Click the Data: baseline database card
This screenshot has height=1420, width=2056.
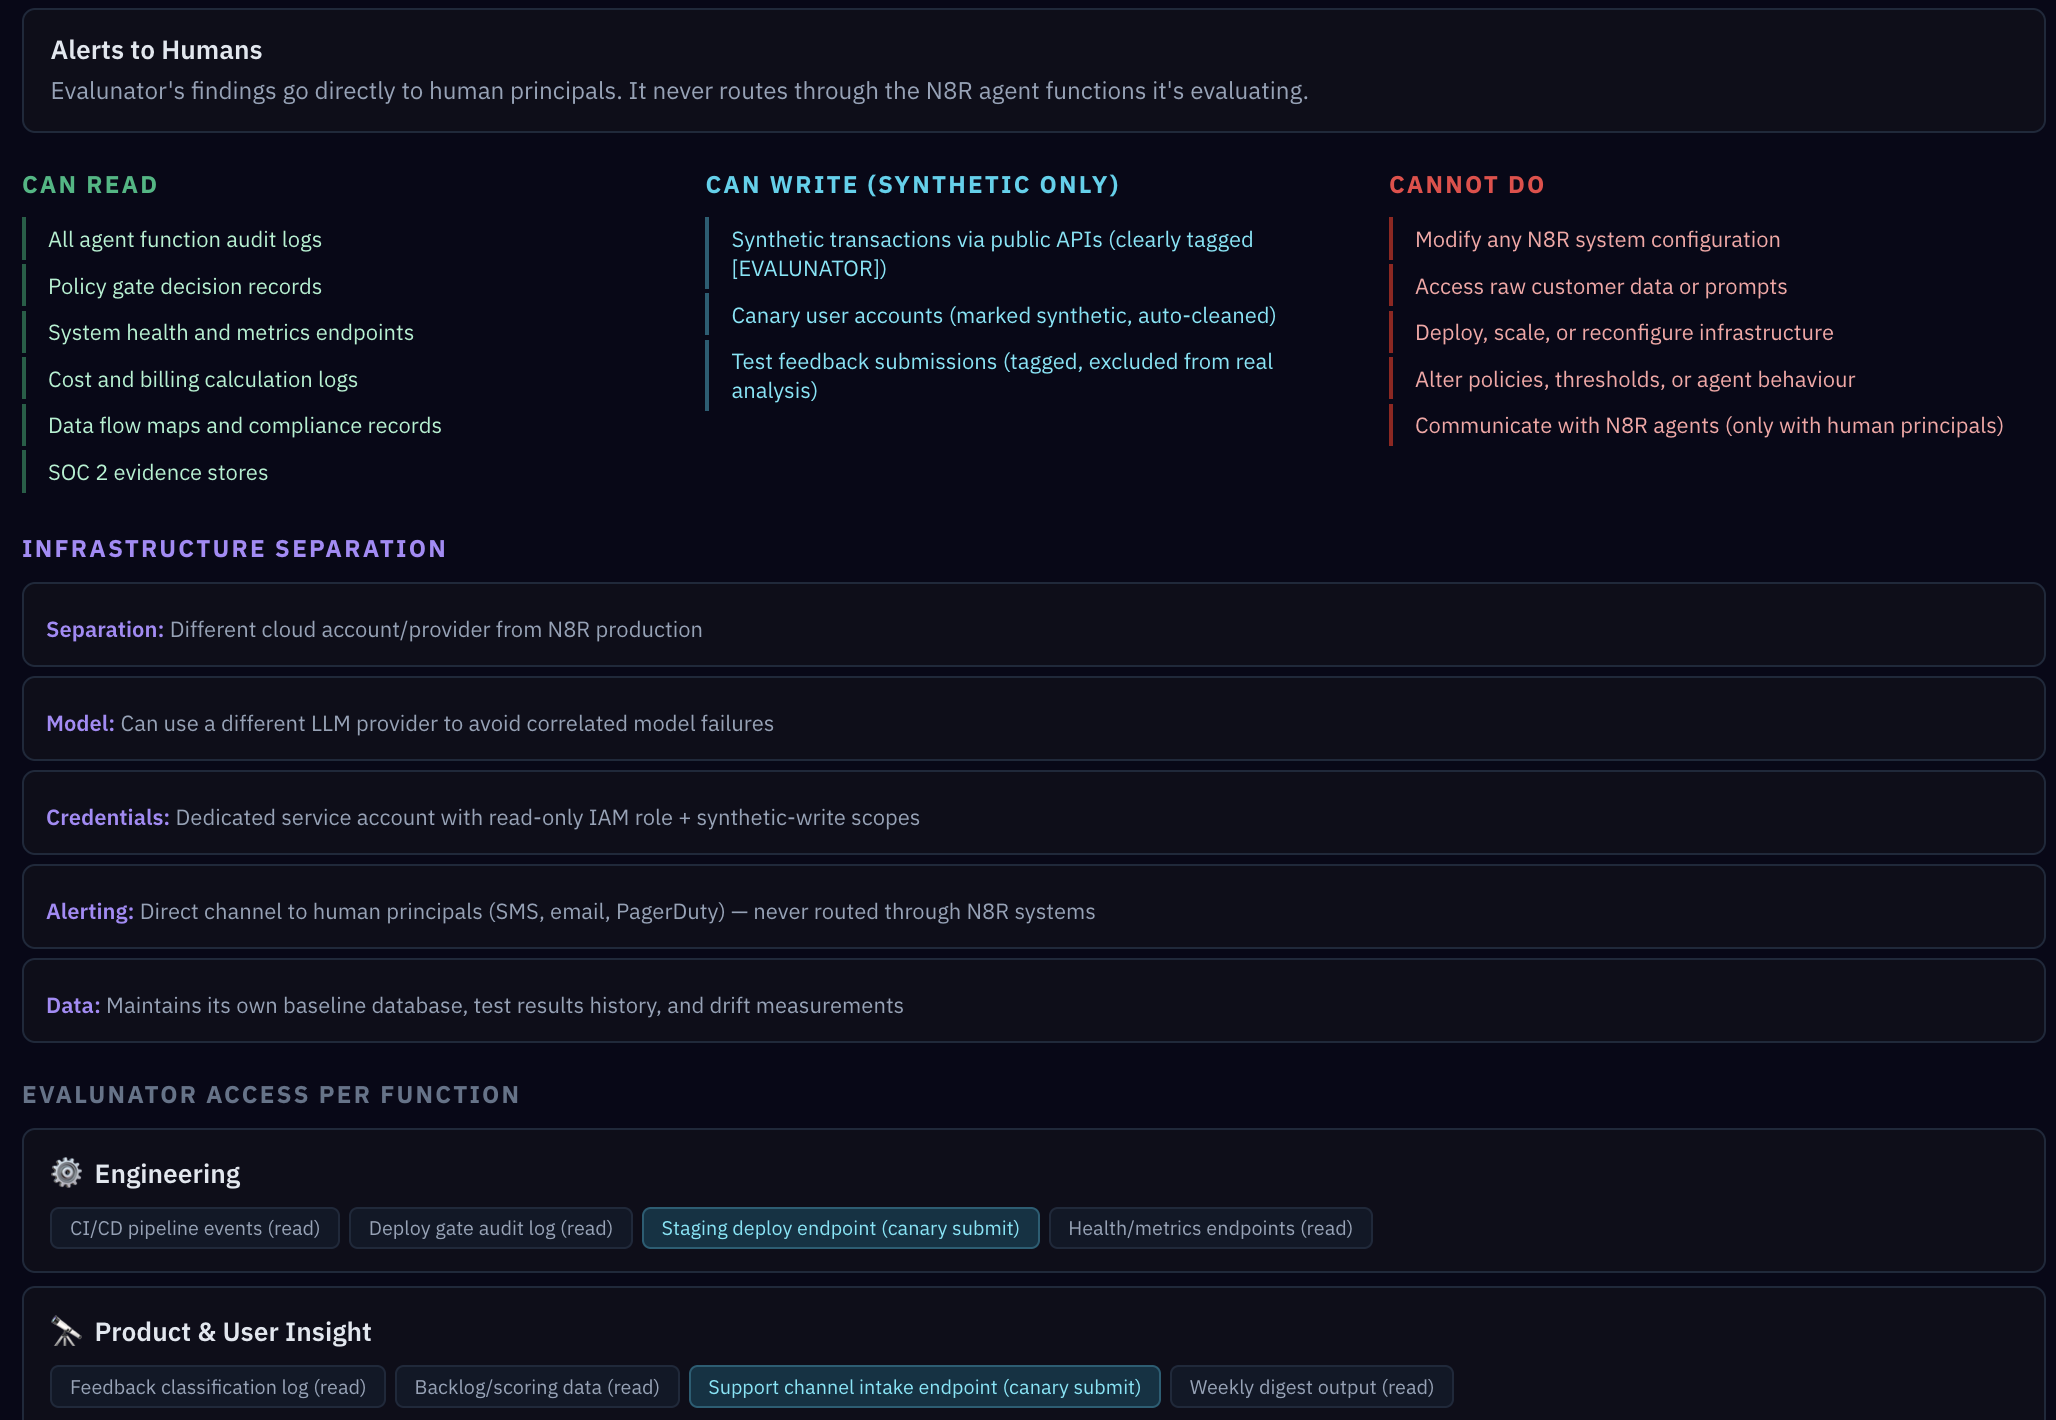point(1033,1001)
